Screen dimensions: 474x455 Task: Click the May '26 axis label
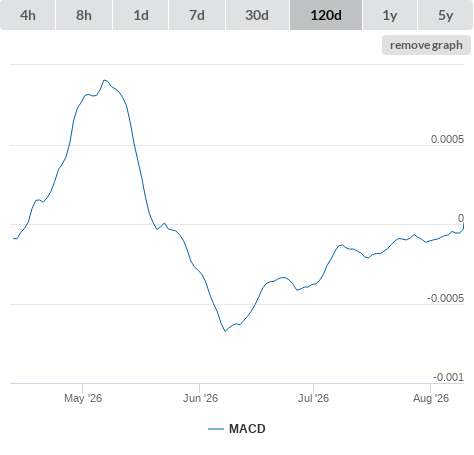[83, 398]
